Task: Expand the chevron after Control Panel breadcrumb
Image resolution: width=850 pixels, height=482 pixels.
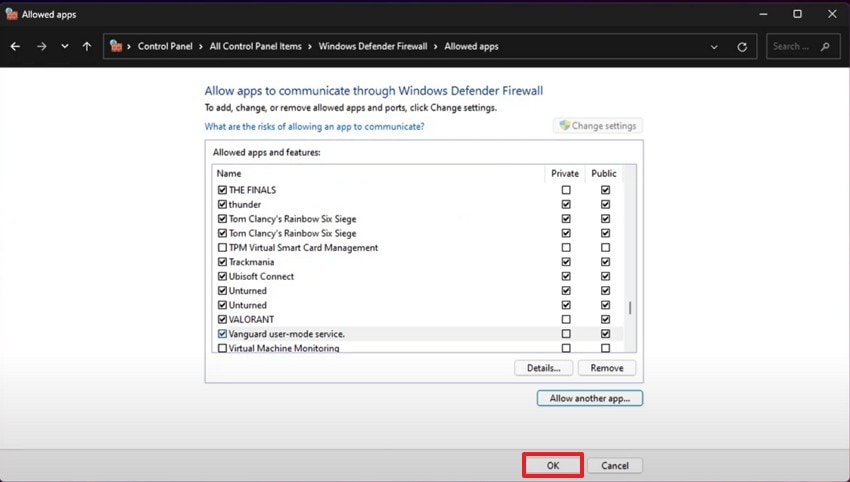Action: (203, 46)
